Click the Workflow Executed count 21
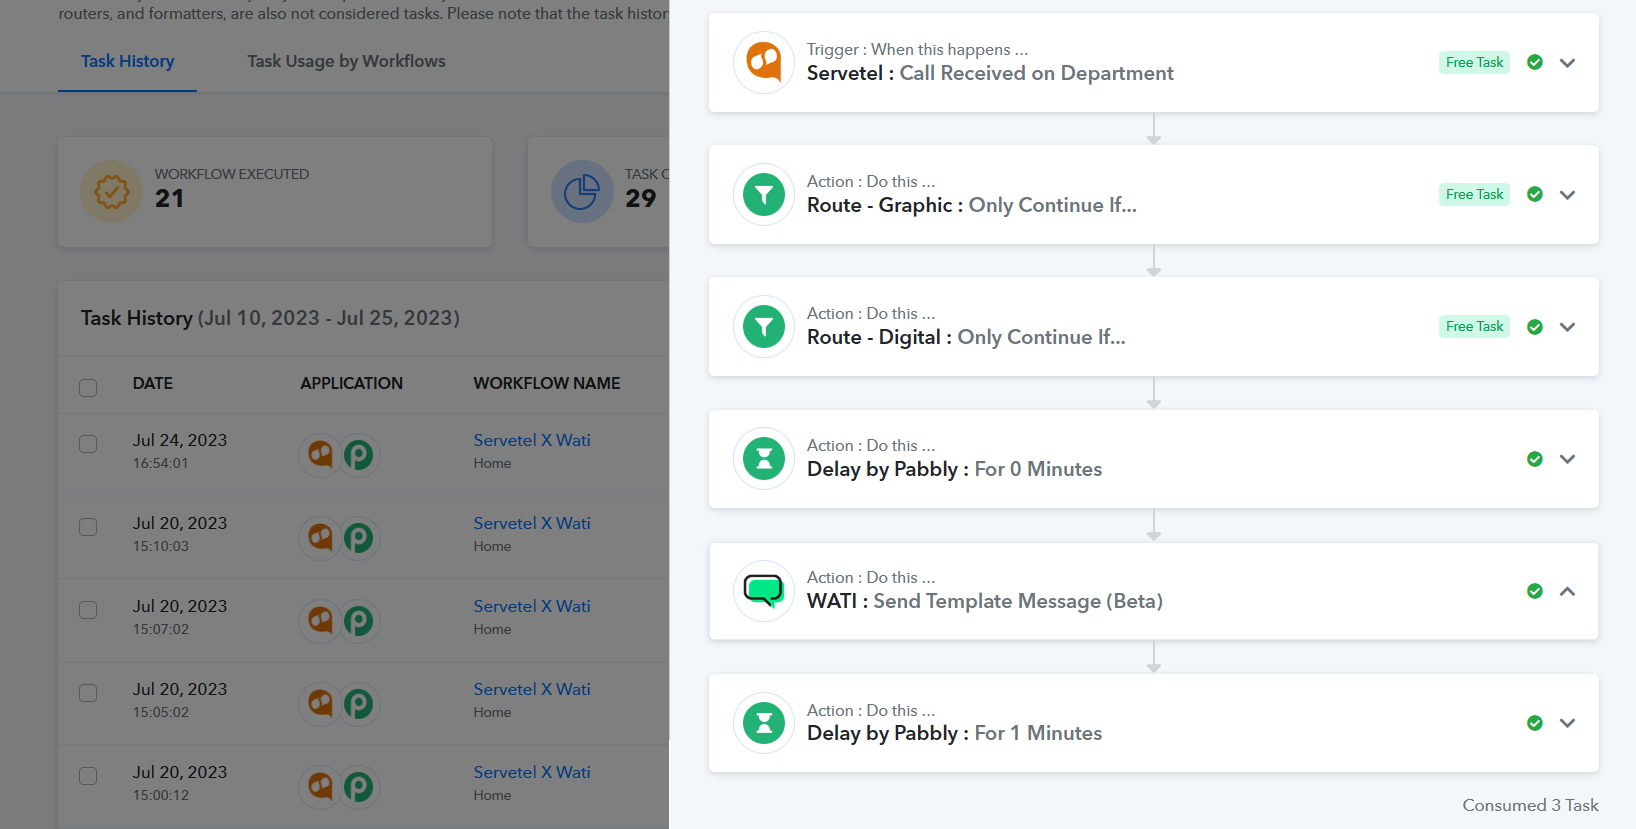 point(169,199)
